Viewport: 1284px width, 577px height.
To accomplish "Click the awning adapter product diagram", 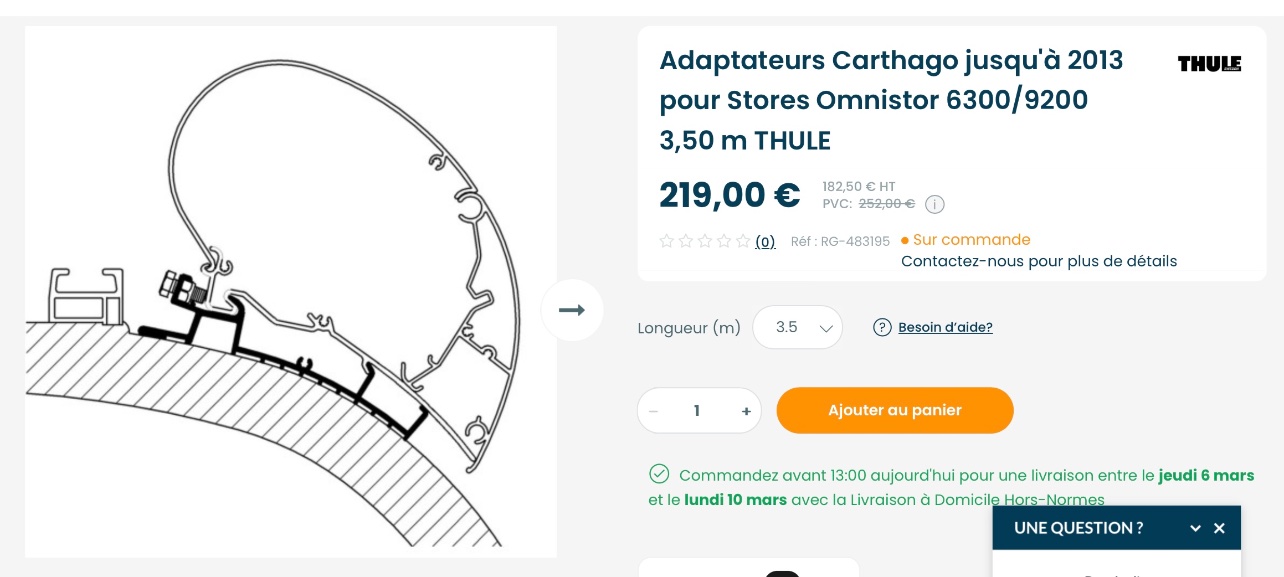I will point(290,291).
